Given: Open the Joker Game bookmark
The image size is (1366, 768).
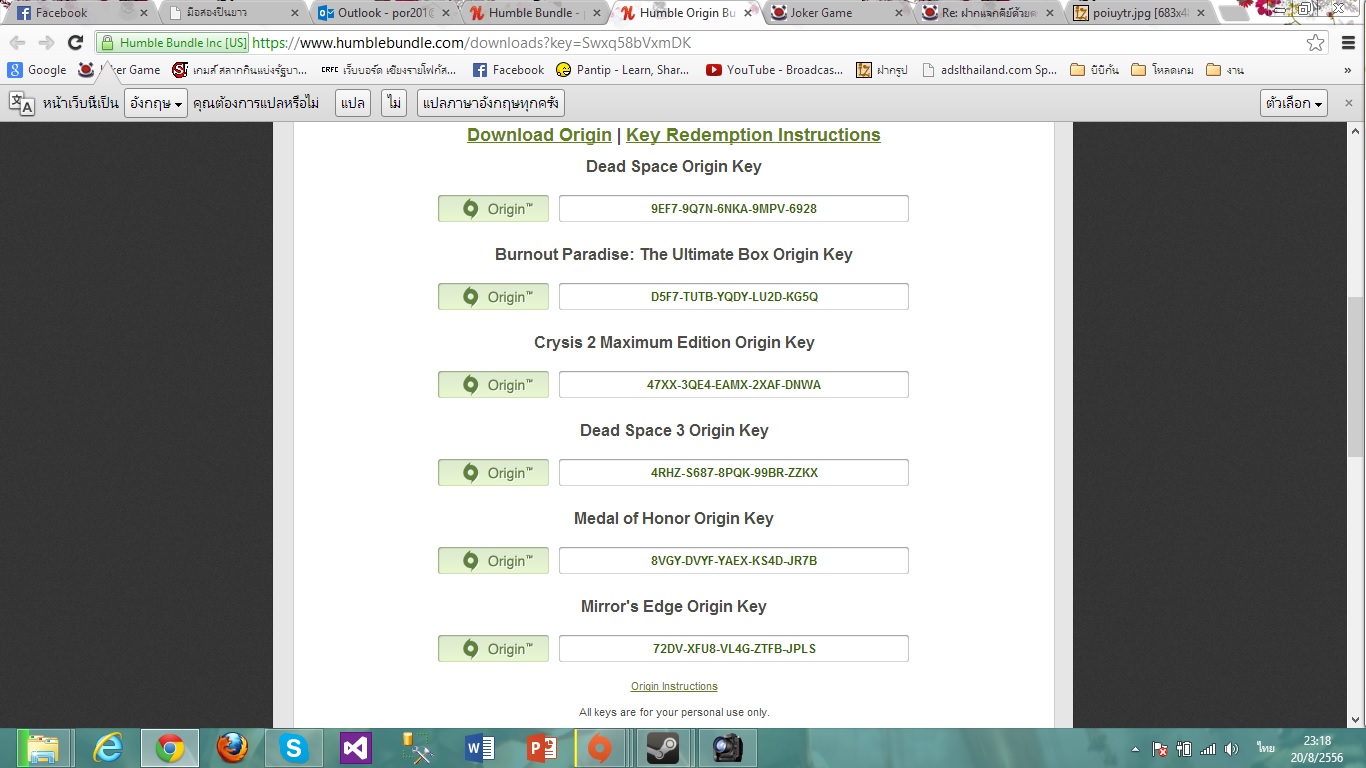Looking at the screenshot, I should 120,70.
